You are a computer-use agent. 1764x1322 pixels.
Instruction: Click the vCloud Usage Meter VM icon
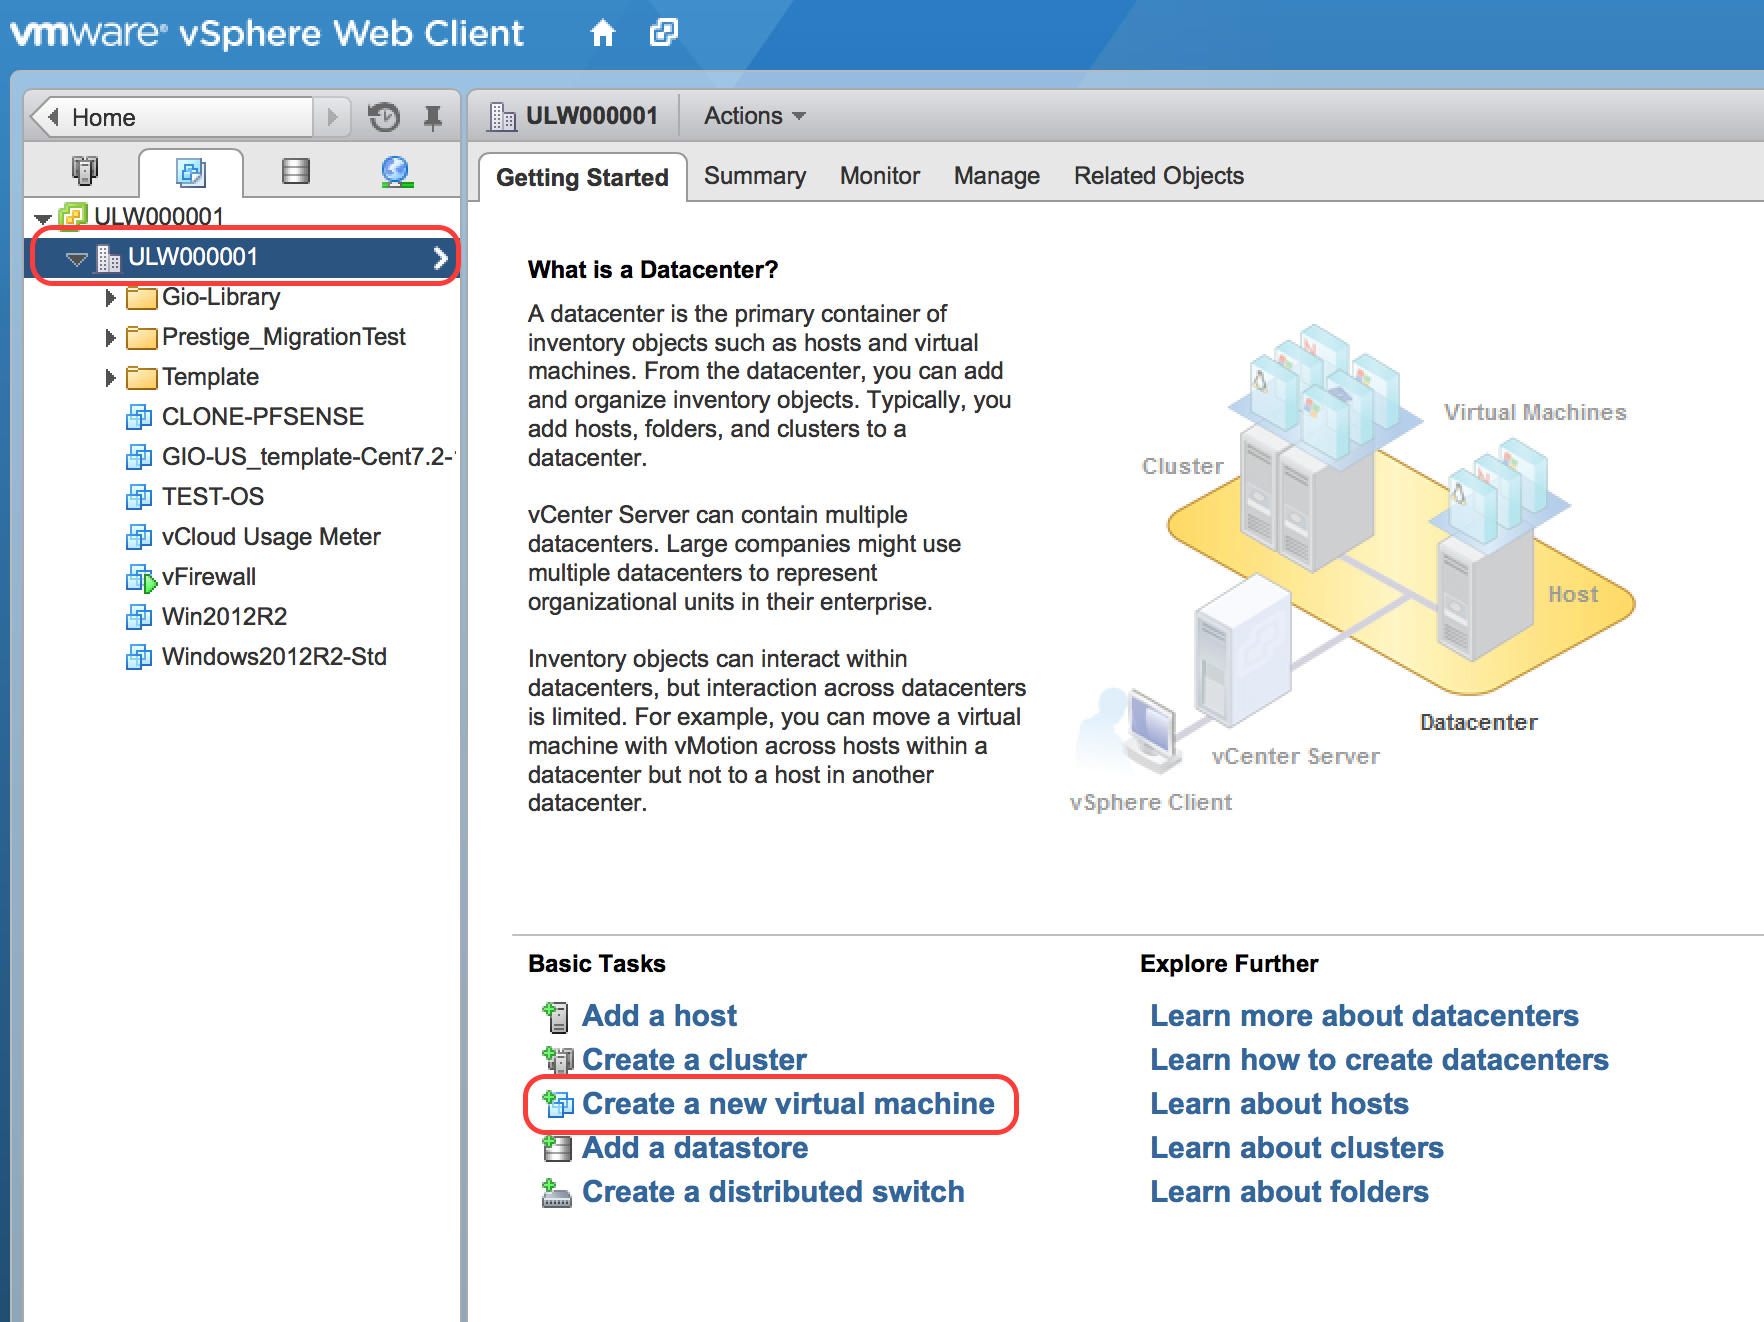click(x=139, y=537)
